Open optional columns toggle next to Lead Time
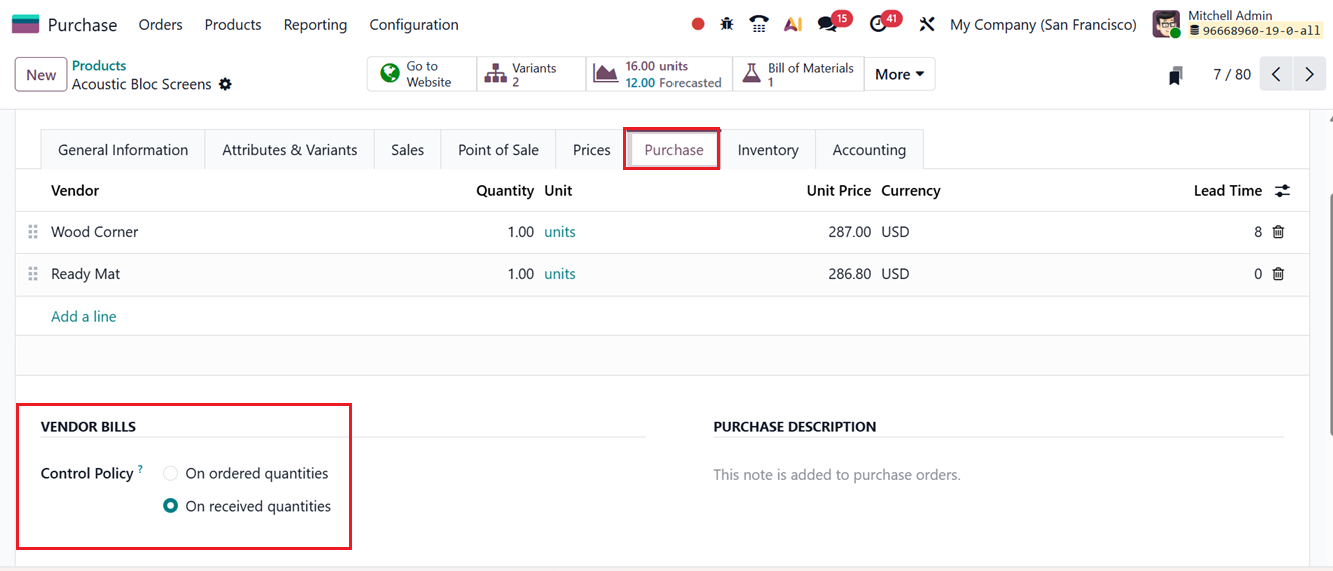The height and width of the screenshot is (571, 1333). point(1282,190)
